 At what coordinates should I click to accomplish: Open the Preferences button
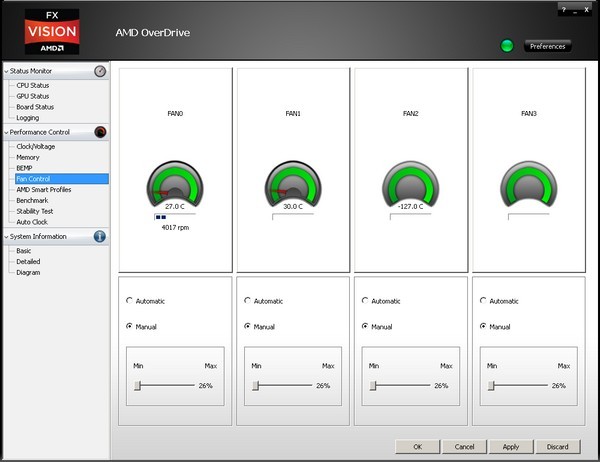(x=546, y=46)
